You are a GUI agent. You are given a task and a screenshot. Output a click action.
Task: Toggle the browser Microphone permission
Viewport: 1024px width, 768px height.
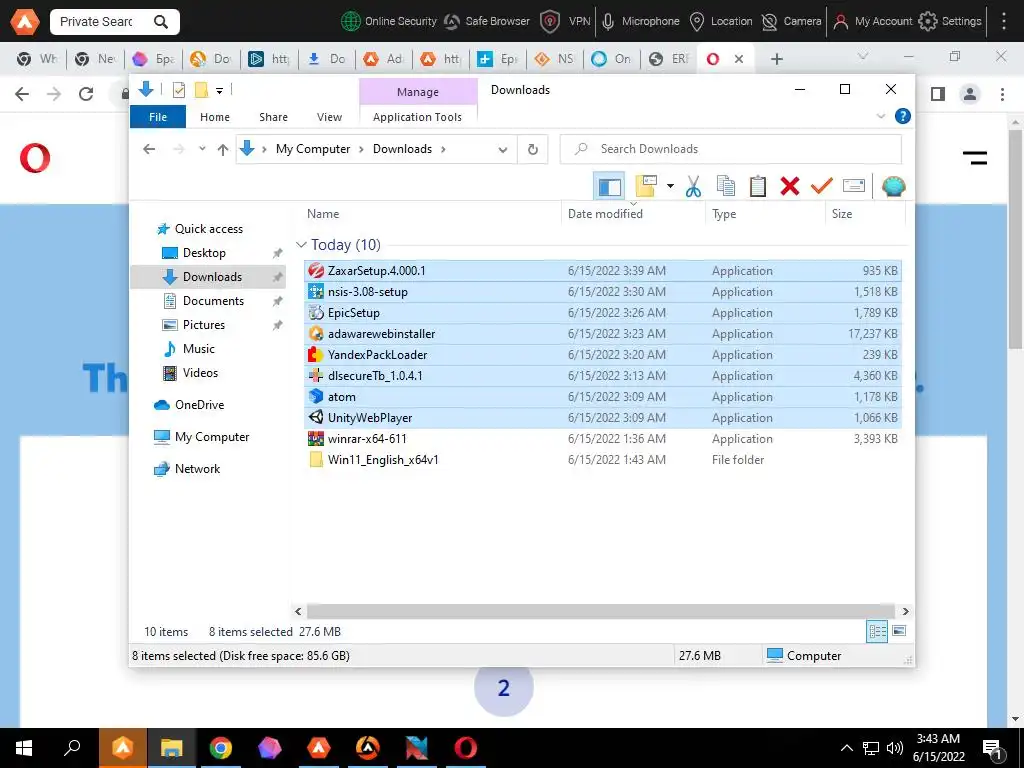(641, 22)
